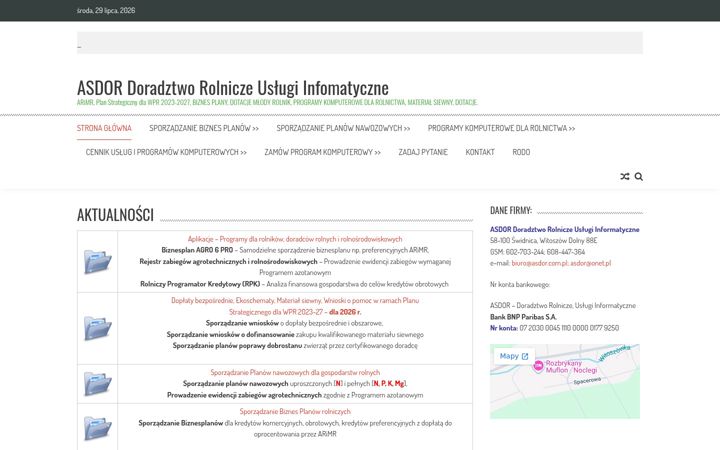Email biuro@asdor.com.pl address link
The width and height of the screenshot is (720, 450).
click(x=540, y=263)
